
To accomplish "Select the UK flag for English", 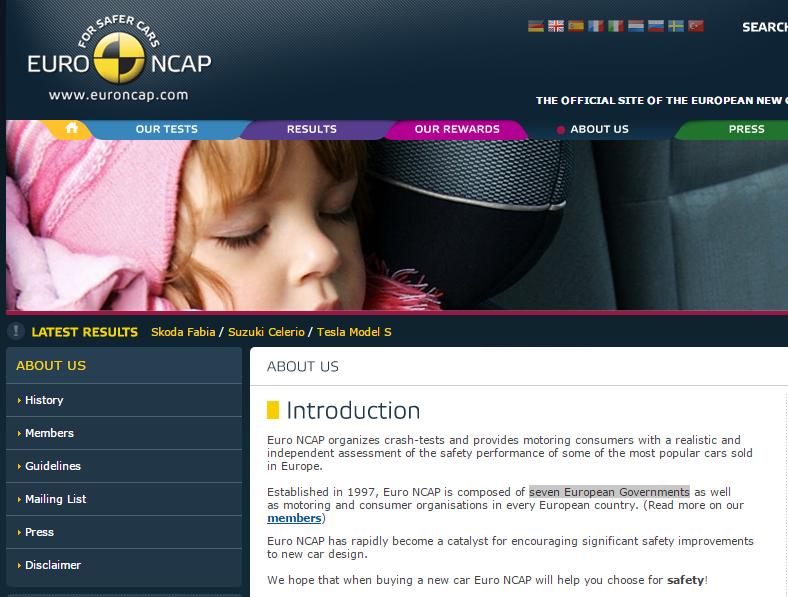I will click(556, 27).
